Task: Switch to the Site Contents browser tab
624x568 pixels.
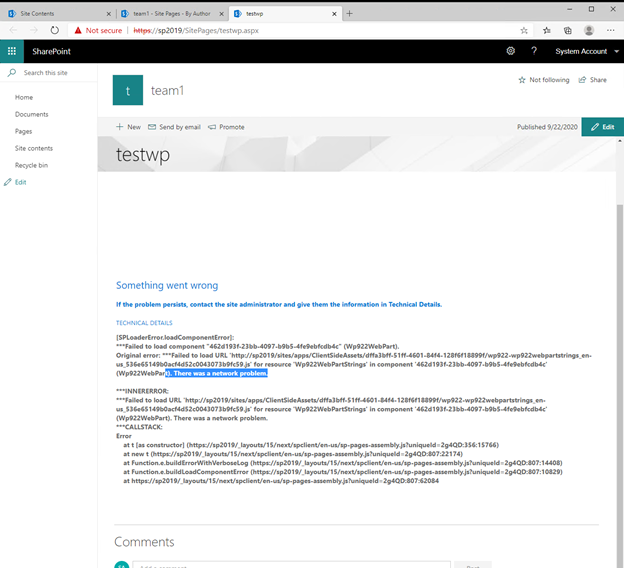Action: [x=58, y=14]
